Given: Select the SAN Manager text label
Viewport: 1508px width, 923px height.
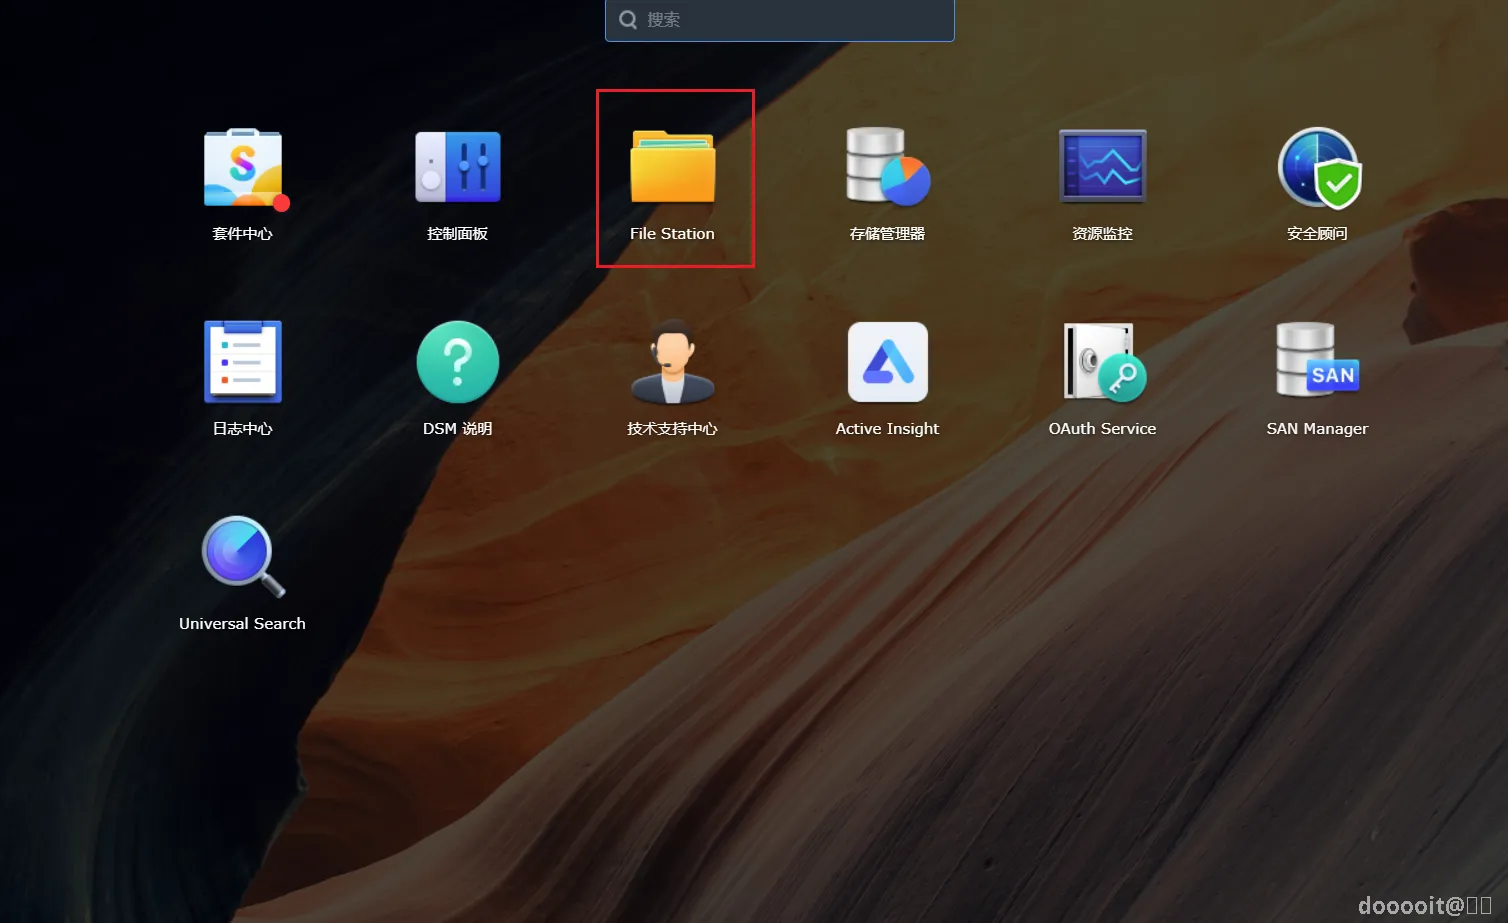Looking at the screenshot, I should 1317,429.
